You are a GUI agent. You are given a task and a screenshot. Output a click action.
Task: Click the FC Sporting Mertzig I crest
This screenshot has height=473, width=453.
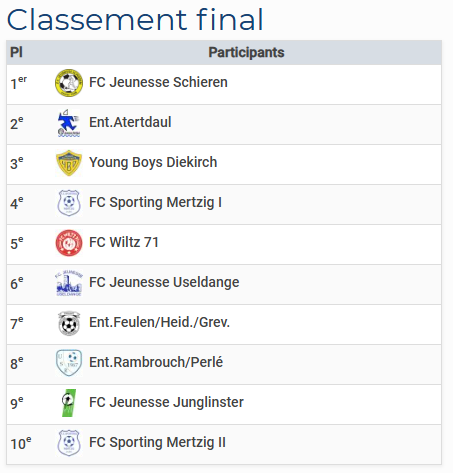coord(69,203)
